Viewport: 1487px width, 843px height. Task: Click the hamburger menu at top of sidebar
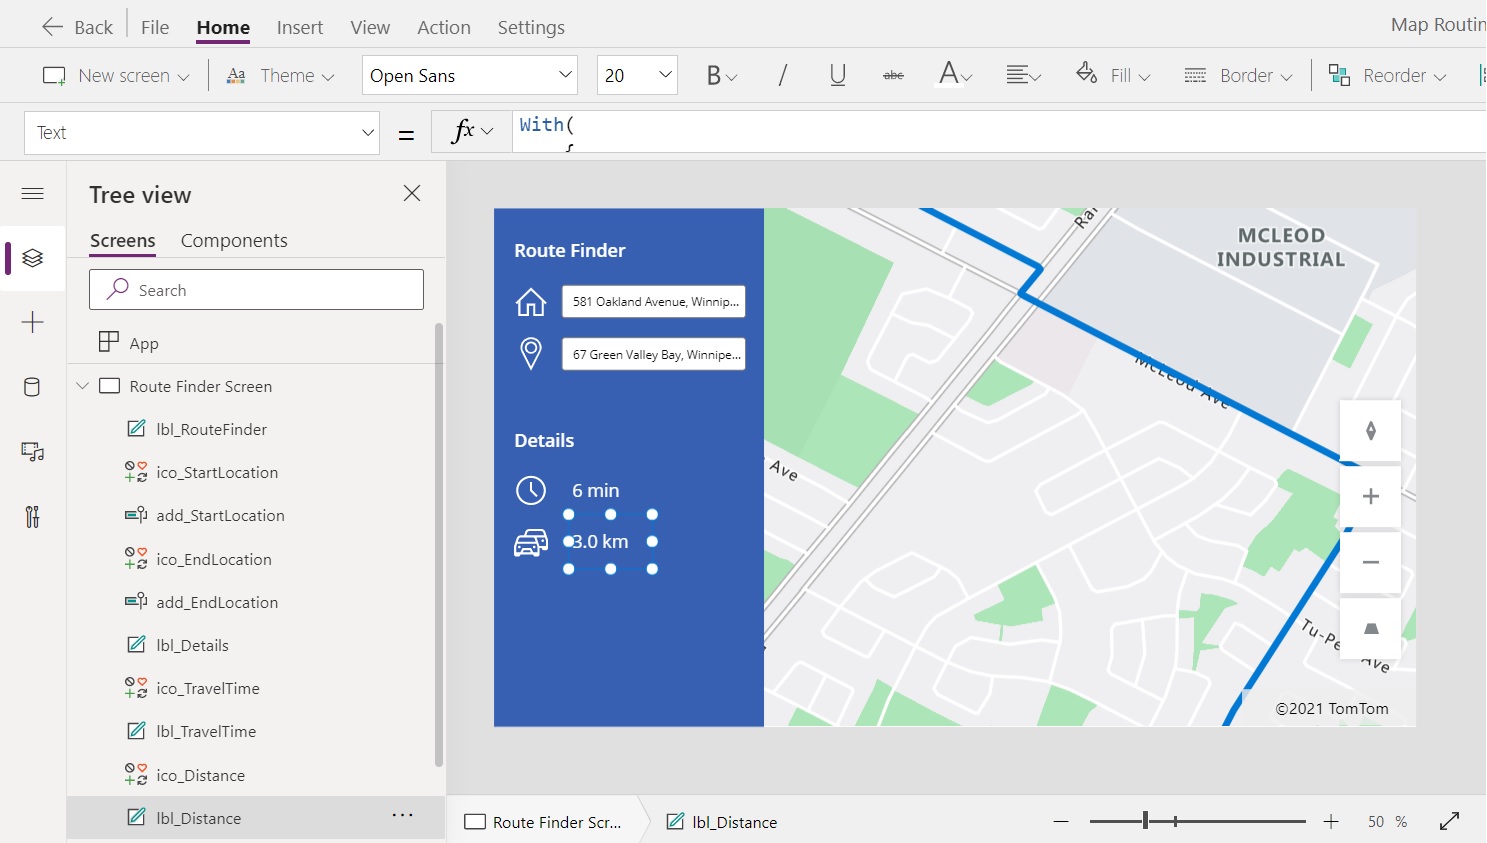point(33,194)
